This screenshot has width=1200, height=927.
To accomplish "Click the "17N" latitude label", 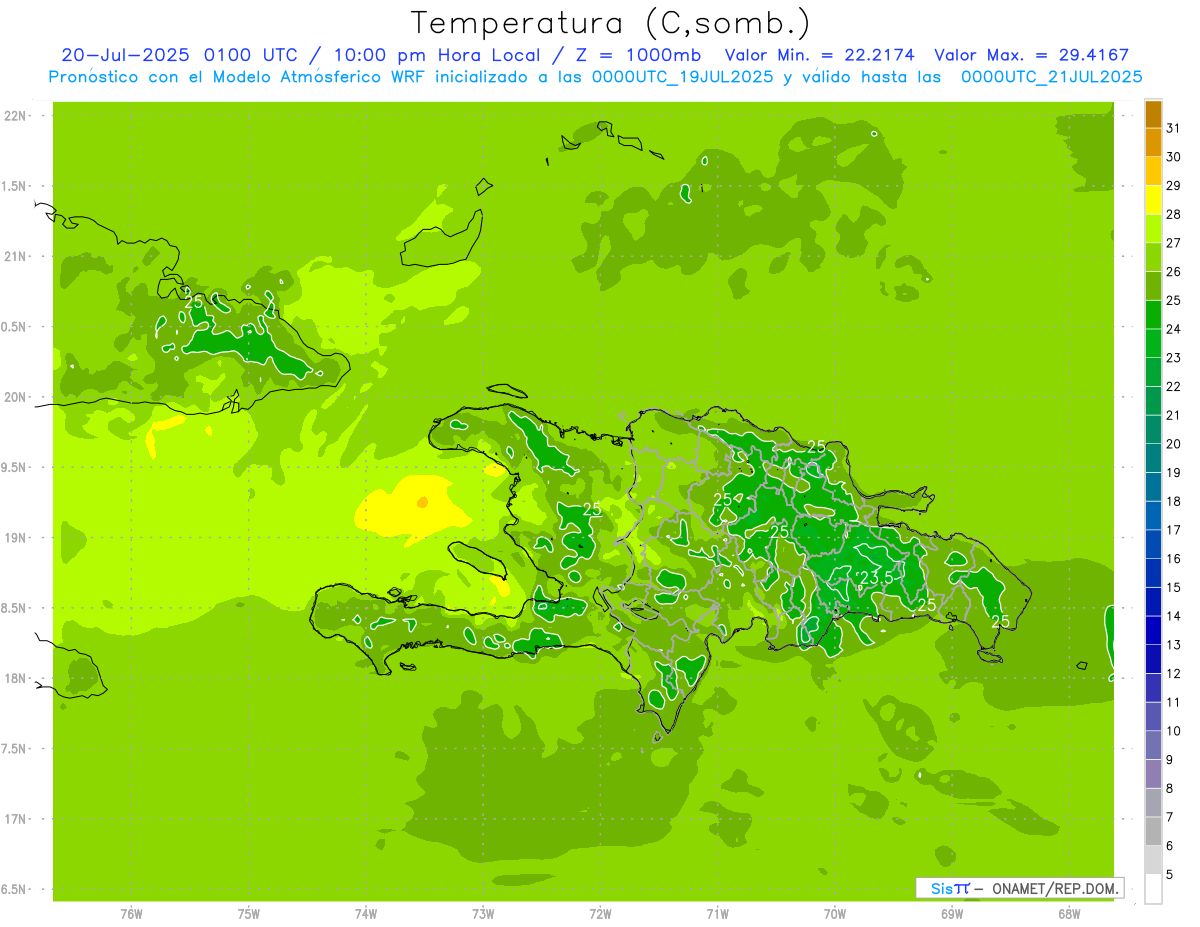I will click(15, 819).
